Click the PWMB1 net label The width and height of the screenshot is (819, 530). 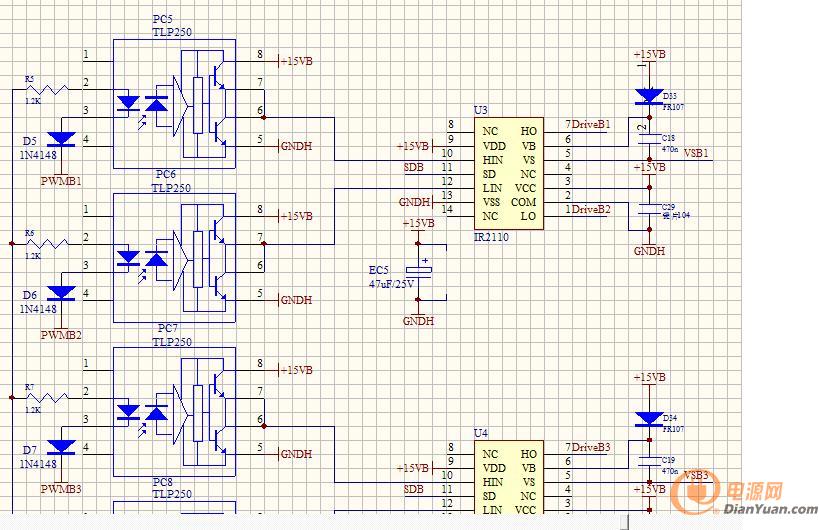61,181
